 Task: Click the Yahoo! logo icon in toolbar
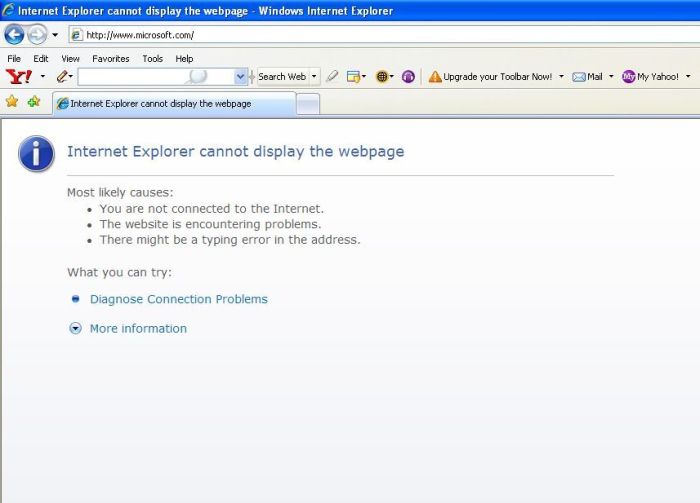point(18,76)
